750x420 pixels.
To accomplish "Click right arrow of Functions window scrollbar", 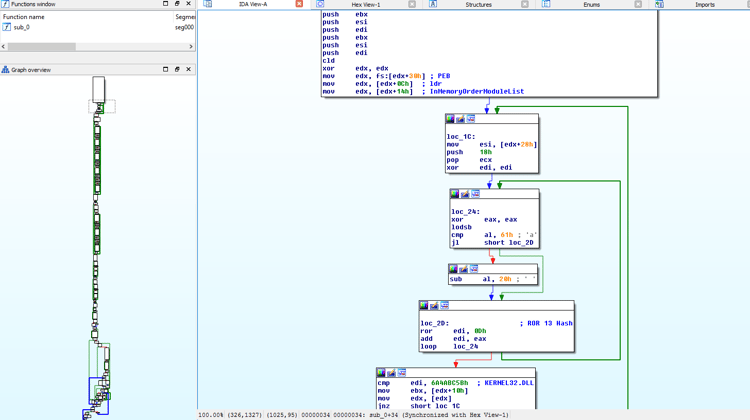I will tap(191, 46).
